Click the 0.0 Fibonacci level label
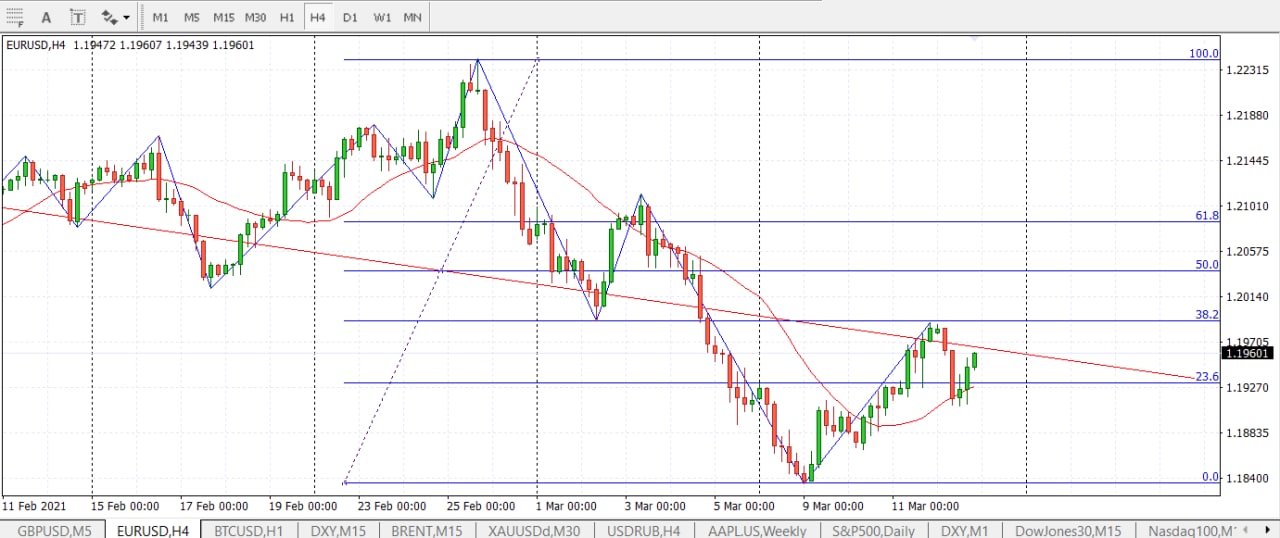Viewport: 1280px width, 538px height. pos(1210,477)
